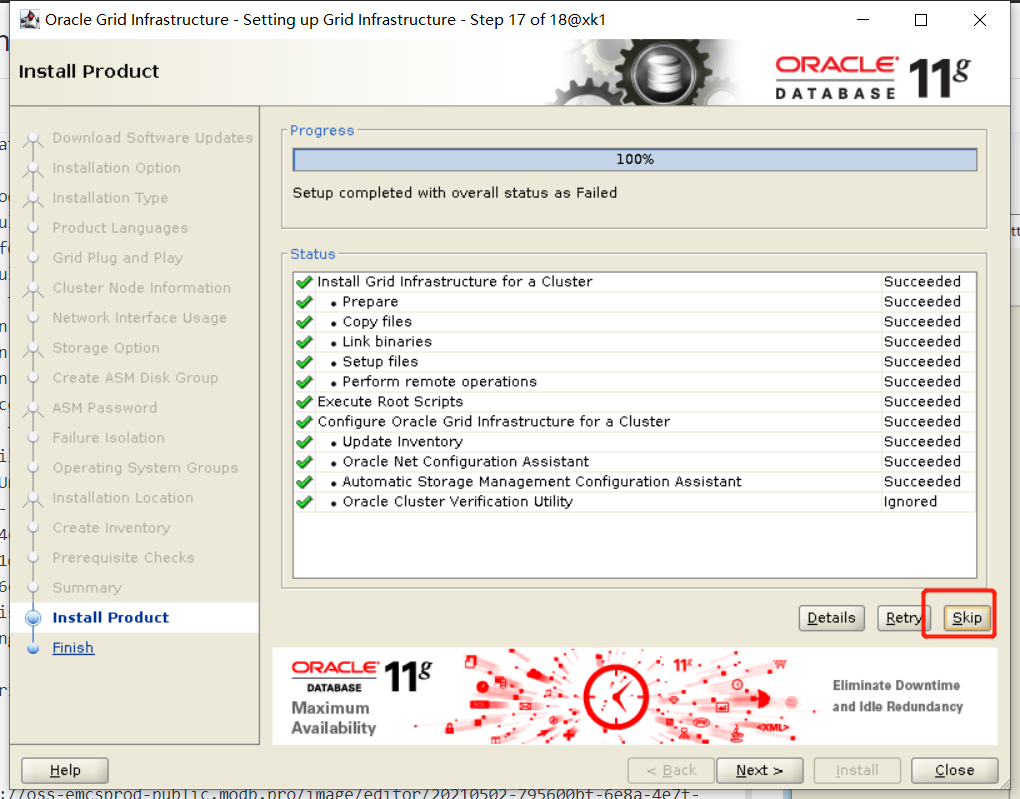Select Create Inventory step

pos(111,528)
